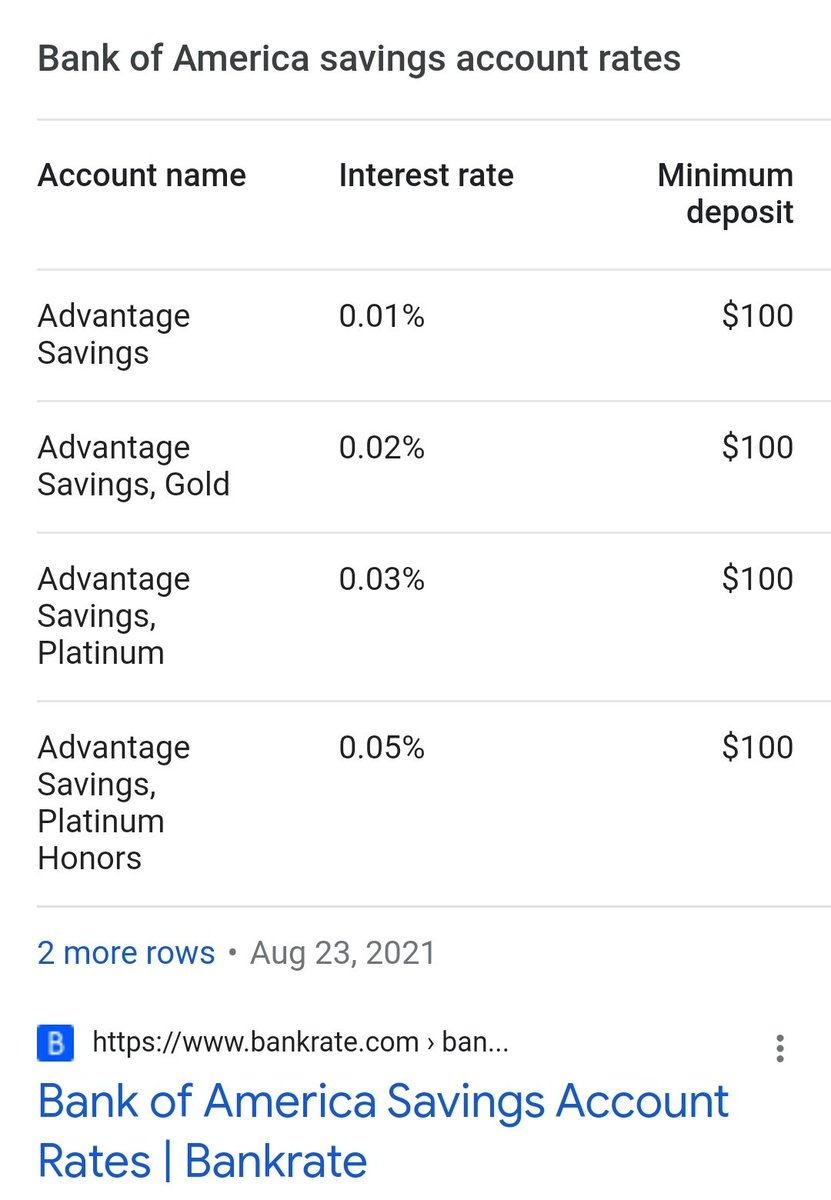The width and height of the screenshot is (831, 1200).
Task: Click the bankrate.com URL breadcrumb
Action: pos(301,1043)
